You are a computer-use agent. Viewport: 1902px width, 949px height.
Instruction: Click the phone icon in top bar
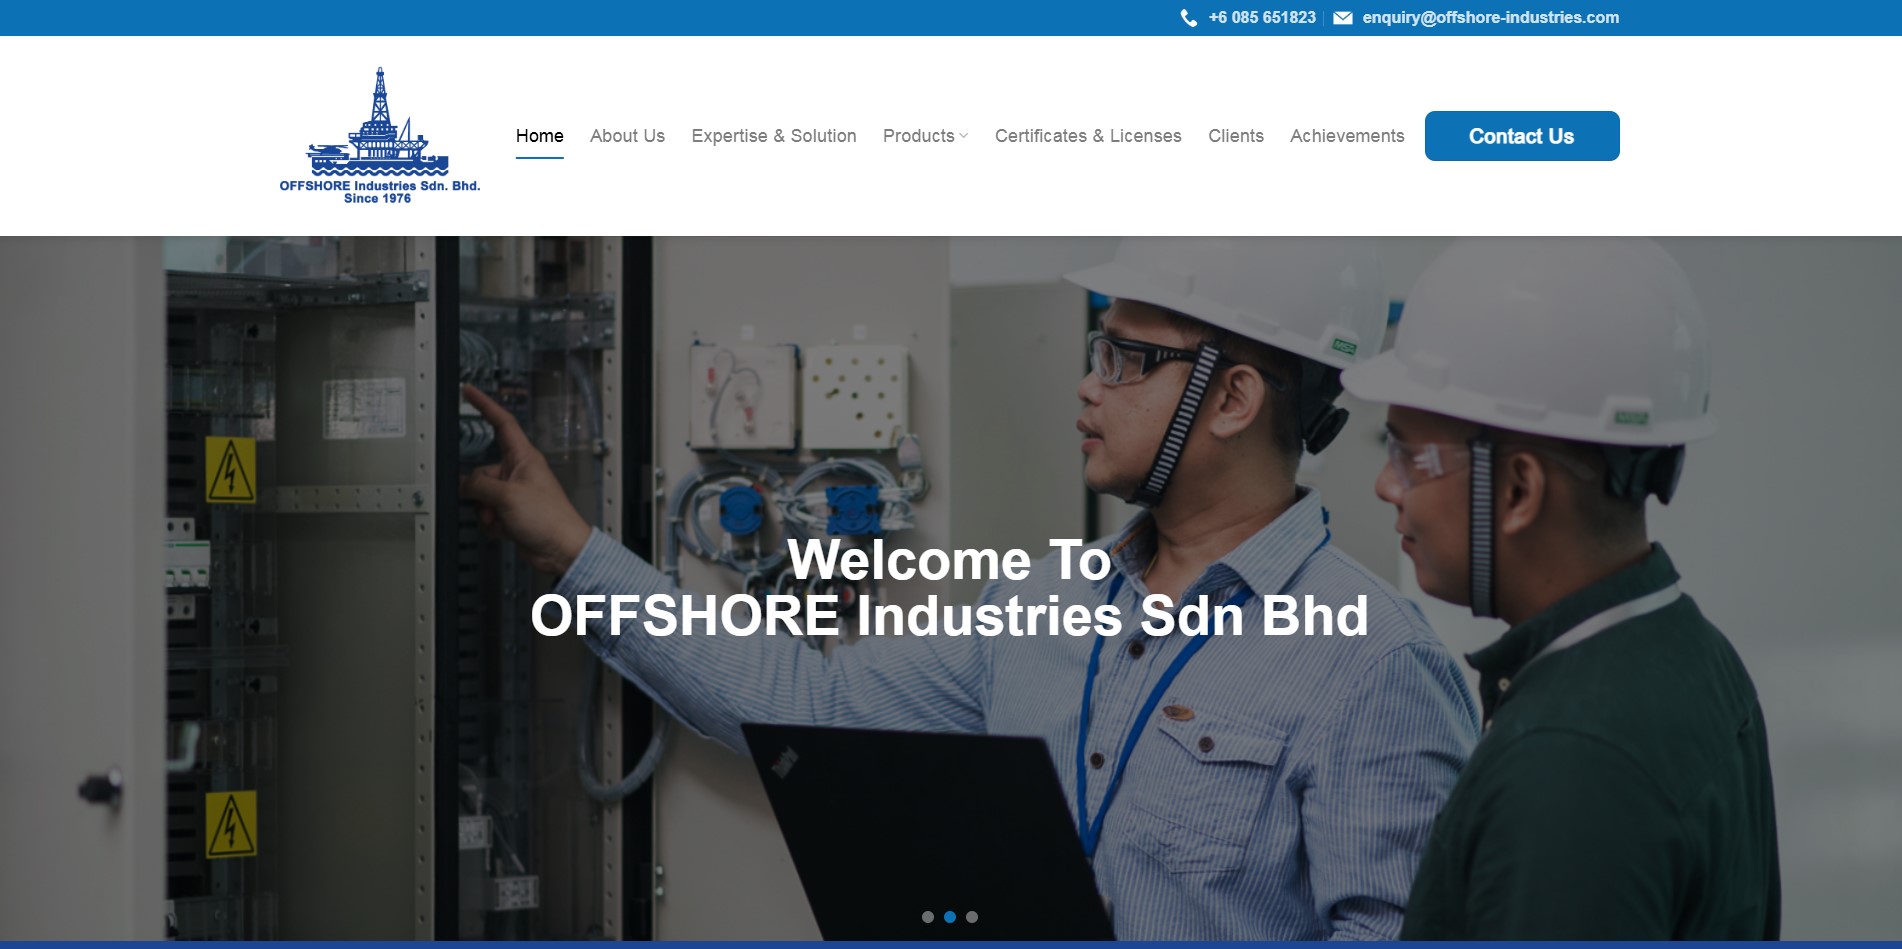[x=1188, y=18]
